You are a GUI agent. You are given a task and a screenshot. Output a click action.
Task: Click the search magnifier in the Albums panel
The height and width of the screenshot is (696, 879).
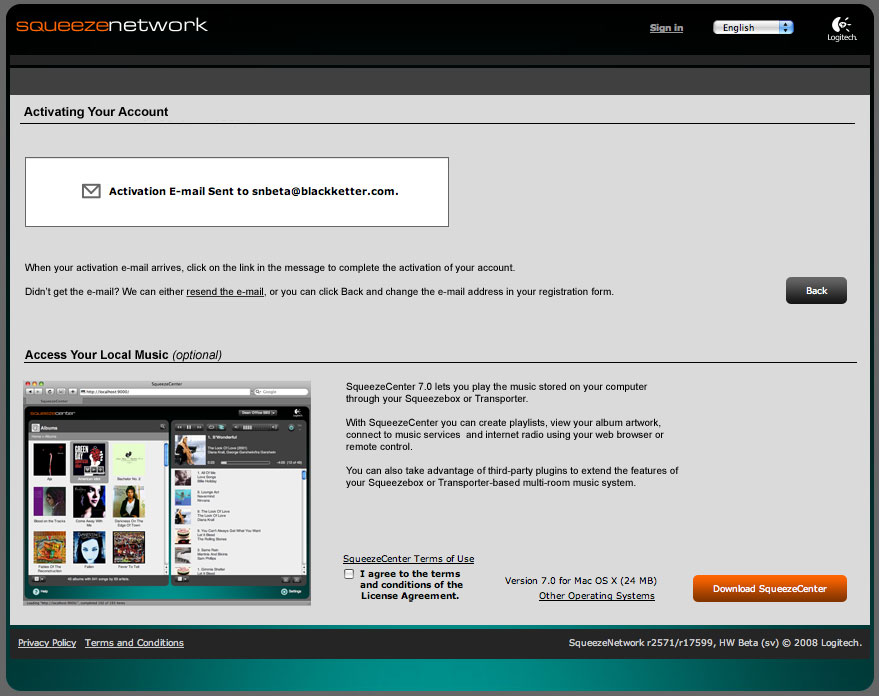tap(162, 427)
